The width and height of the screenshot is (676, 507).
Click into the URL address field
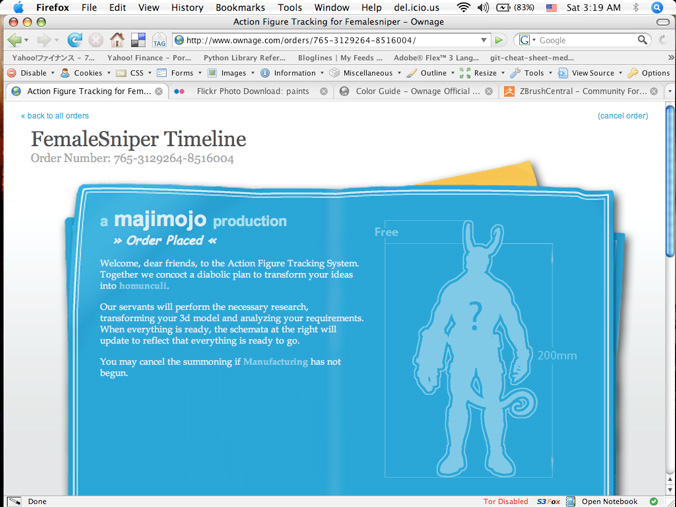click(x=330, y=40)
